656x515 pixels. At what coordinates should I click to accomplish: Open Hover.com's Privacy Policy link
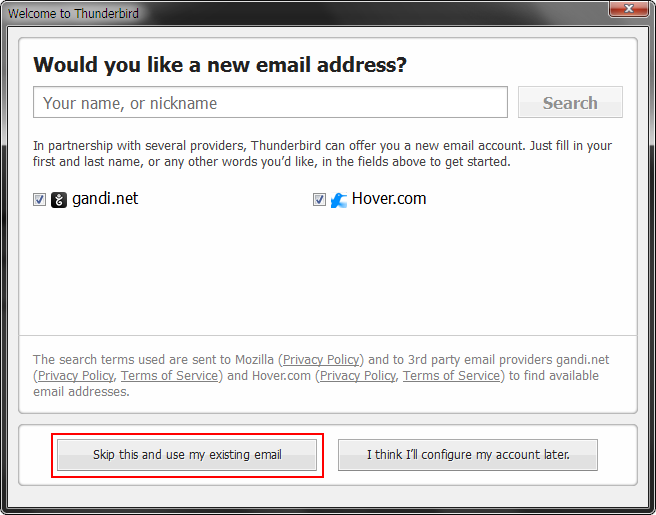pos(358,376)
